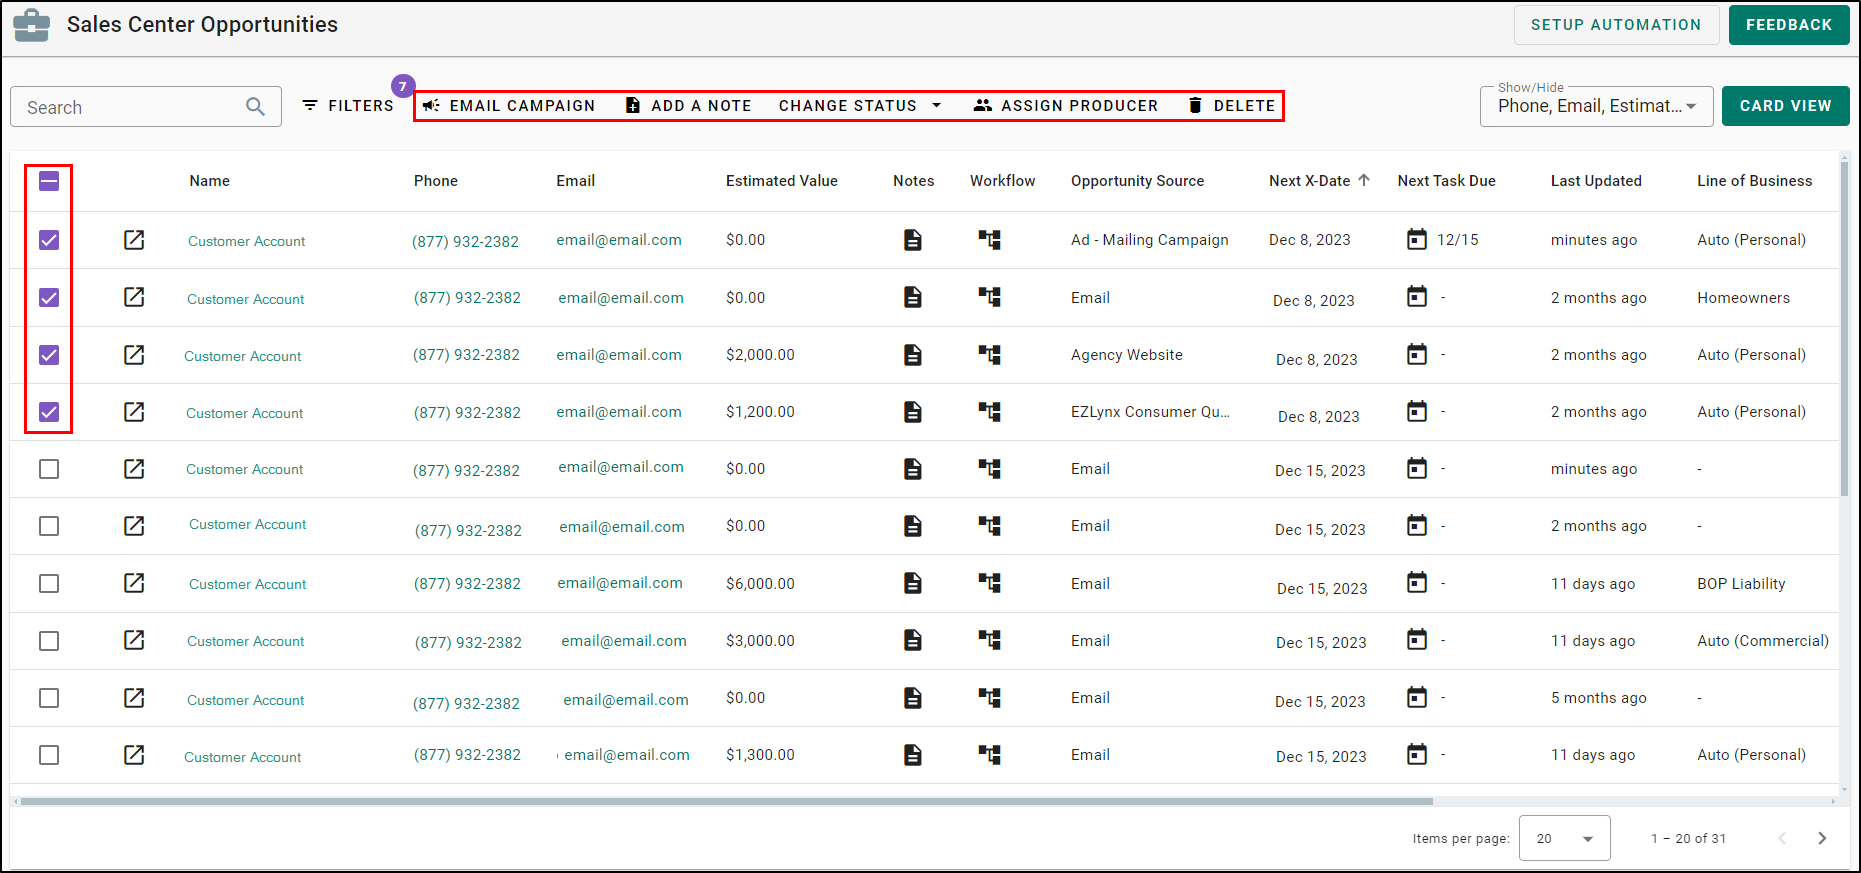Sort by the Name column header
1861x873 pixels.
coord(210,181)
